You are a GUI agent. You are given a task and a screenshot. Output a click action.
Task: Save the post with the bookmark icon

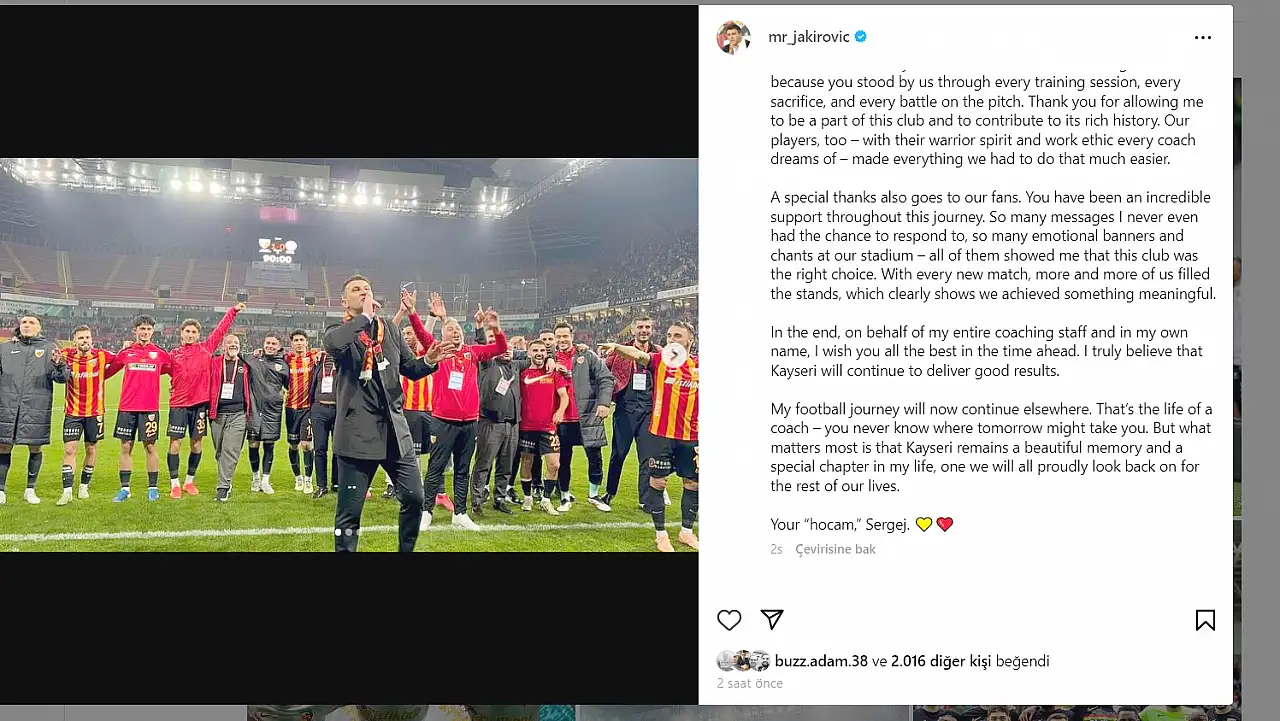click(1205, 620)
